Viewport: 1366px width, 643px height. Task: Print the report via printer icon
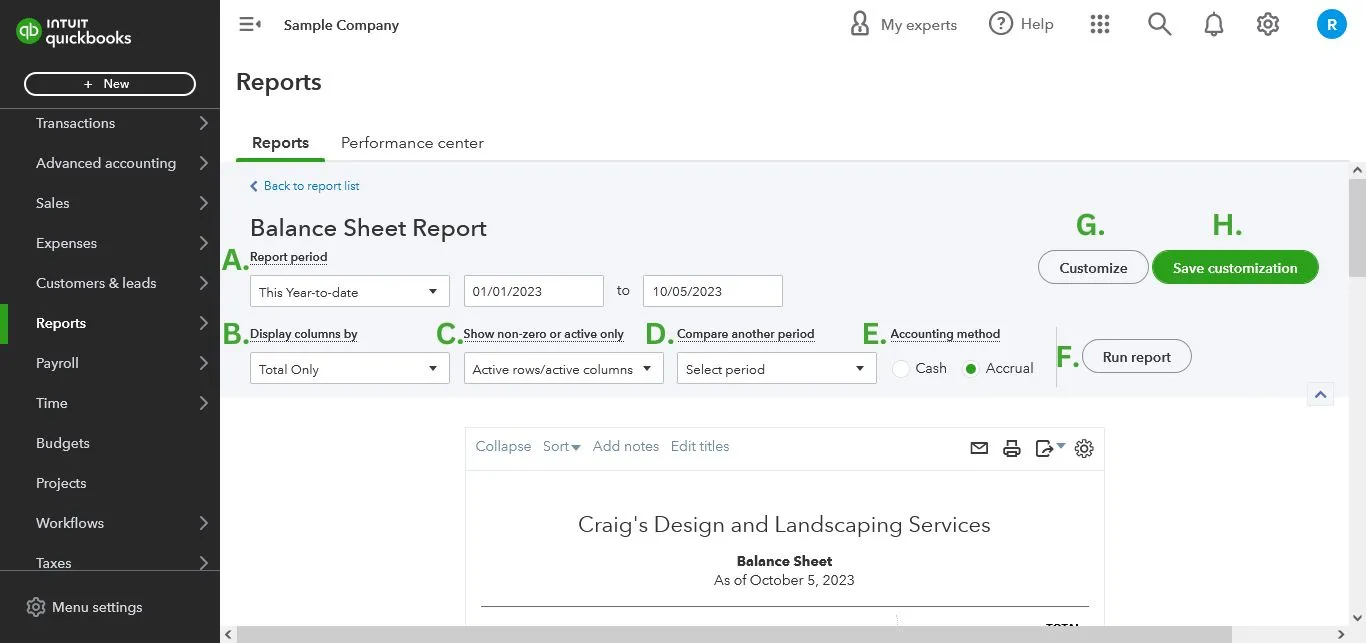1011,449
